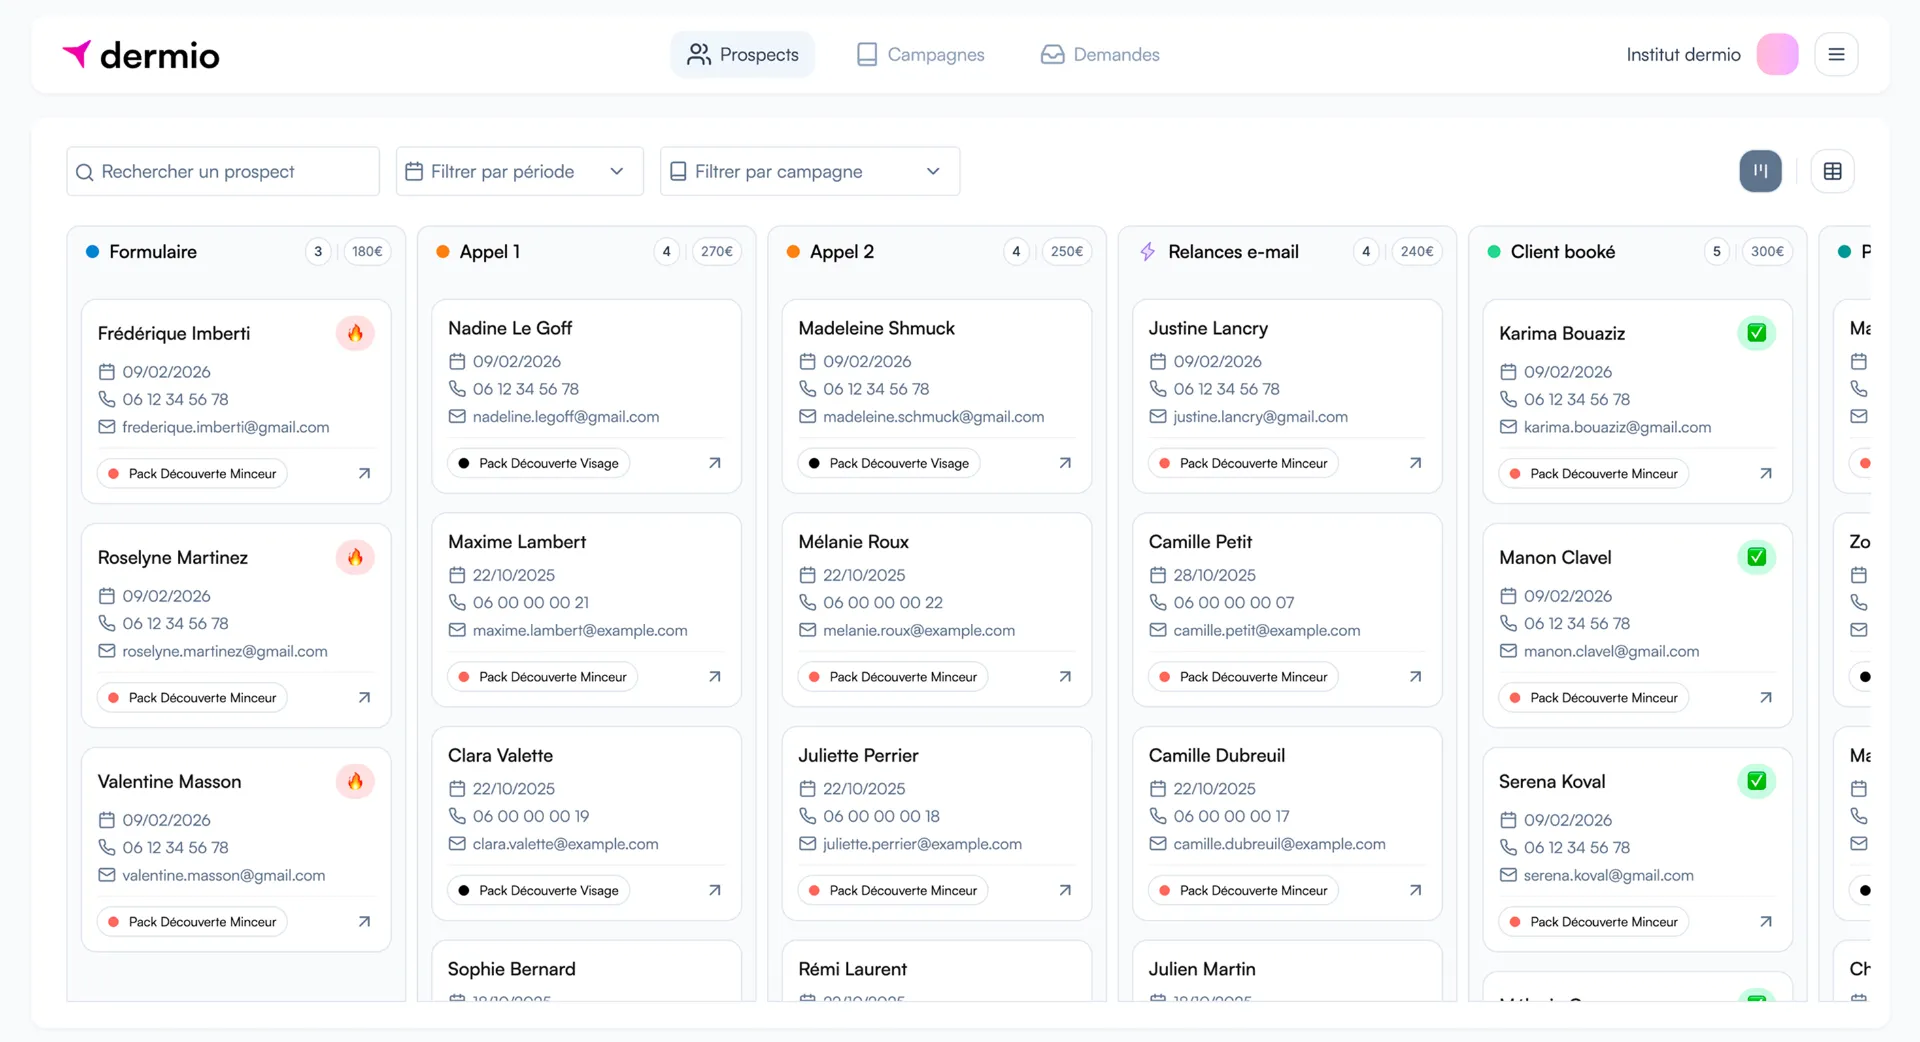
Task: Open the hamburger menu
Action: 1836,54
